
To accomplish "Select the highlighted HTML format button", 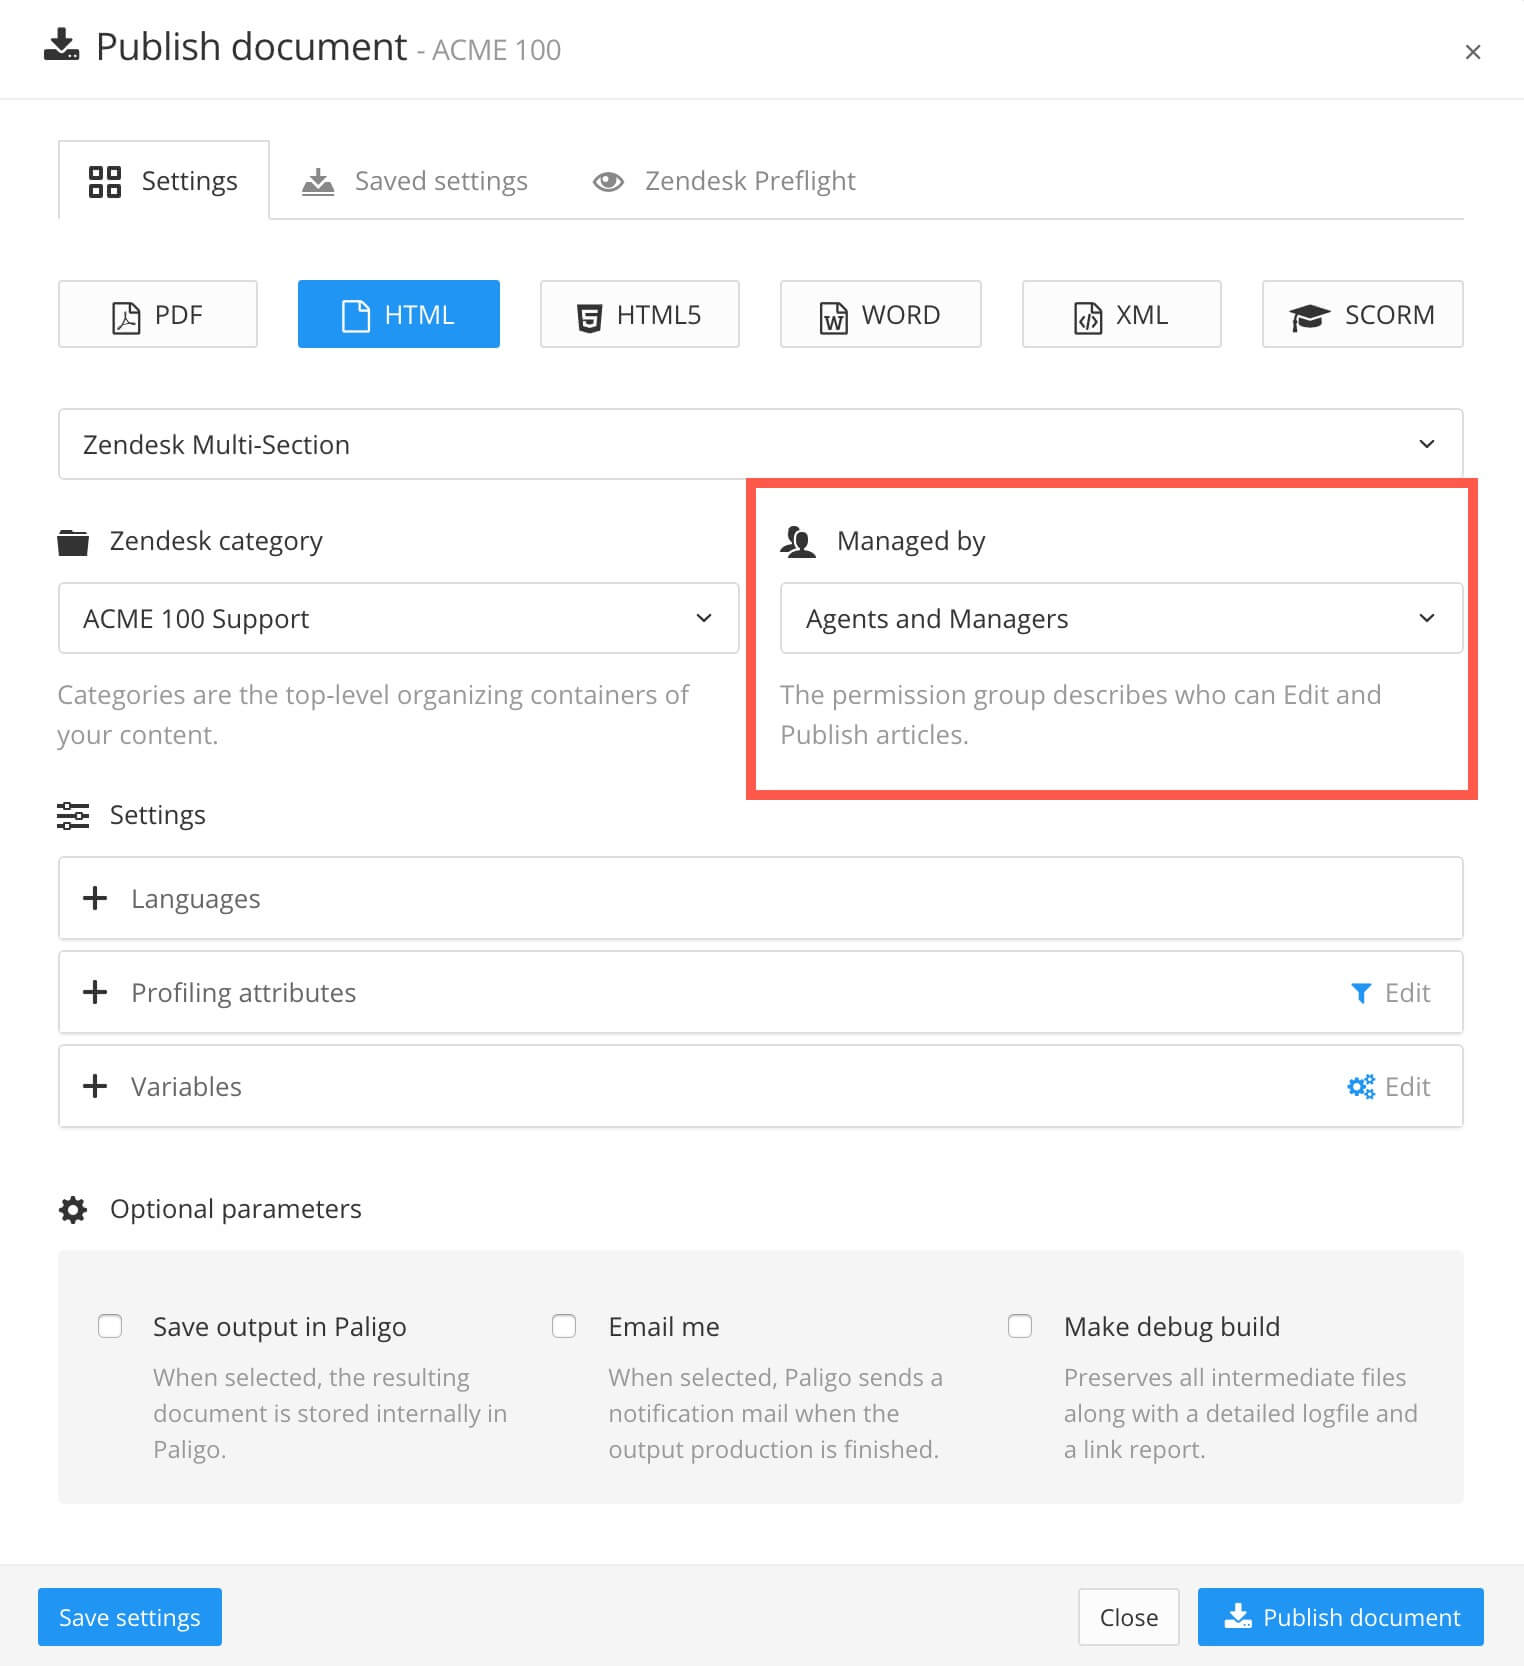I will [x=398, y=315].
